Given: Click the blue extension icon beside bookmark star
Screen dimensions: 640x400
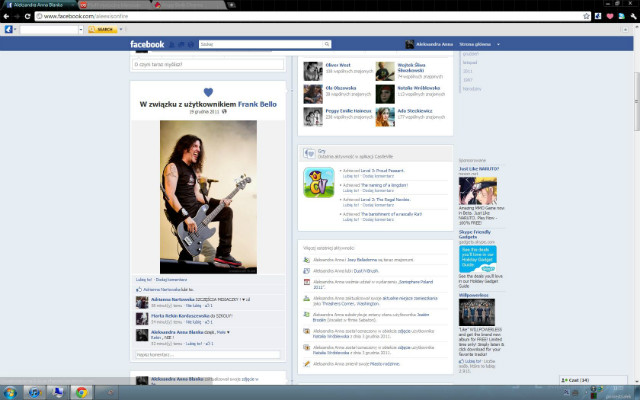Looking at the screenshot, I should (598, 16).
